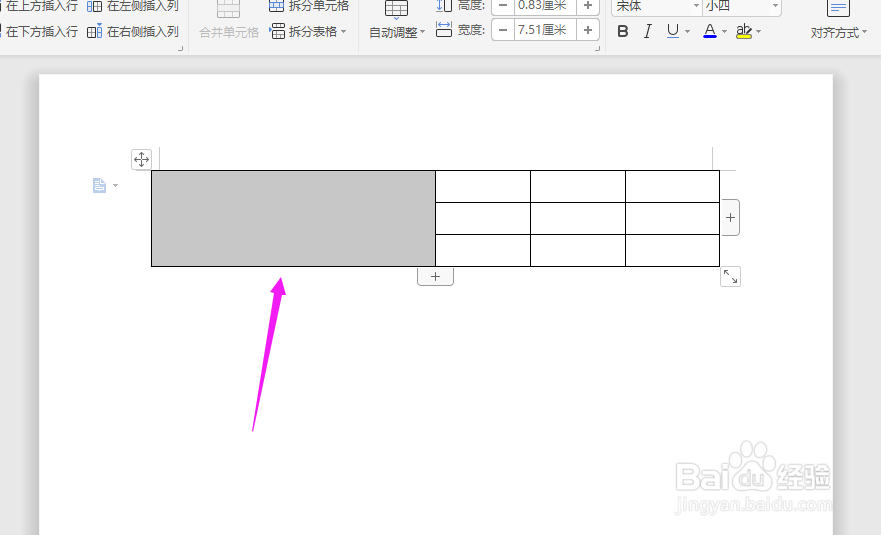Image resolution: width=881 pixels, height=535 pixels.
Task: Click the top-right cell of the table
Action: coord(673,187)
